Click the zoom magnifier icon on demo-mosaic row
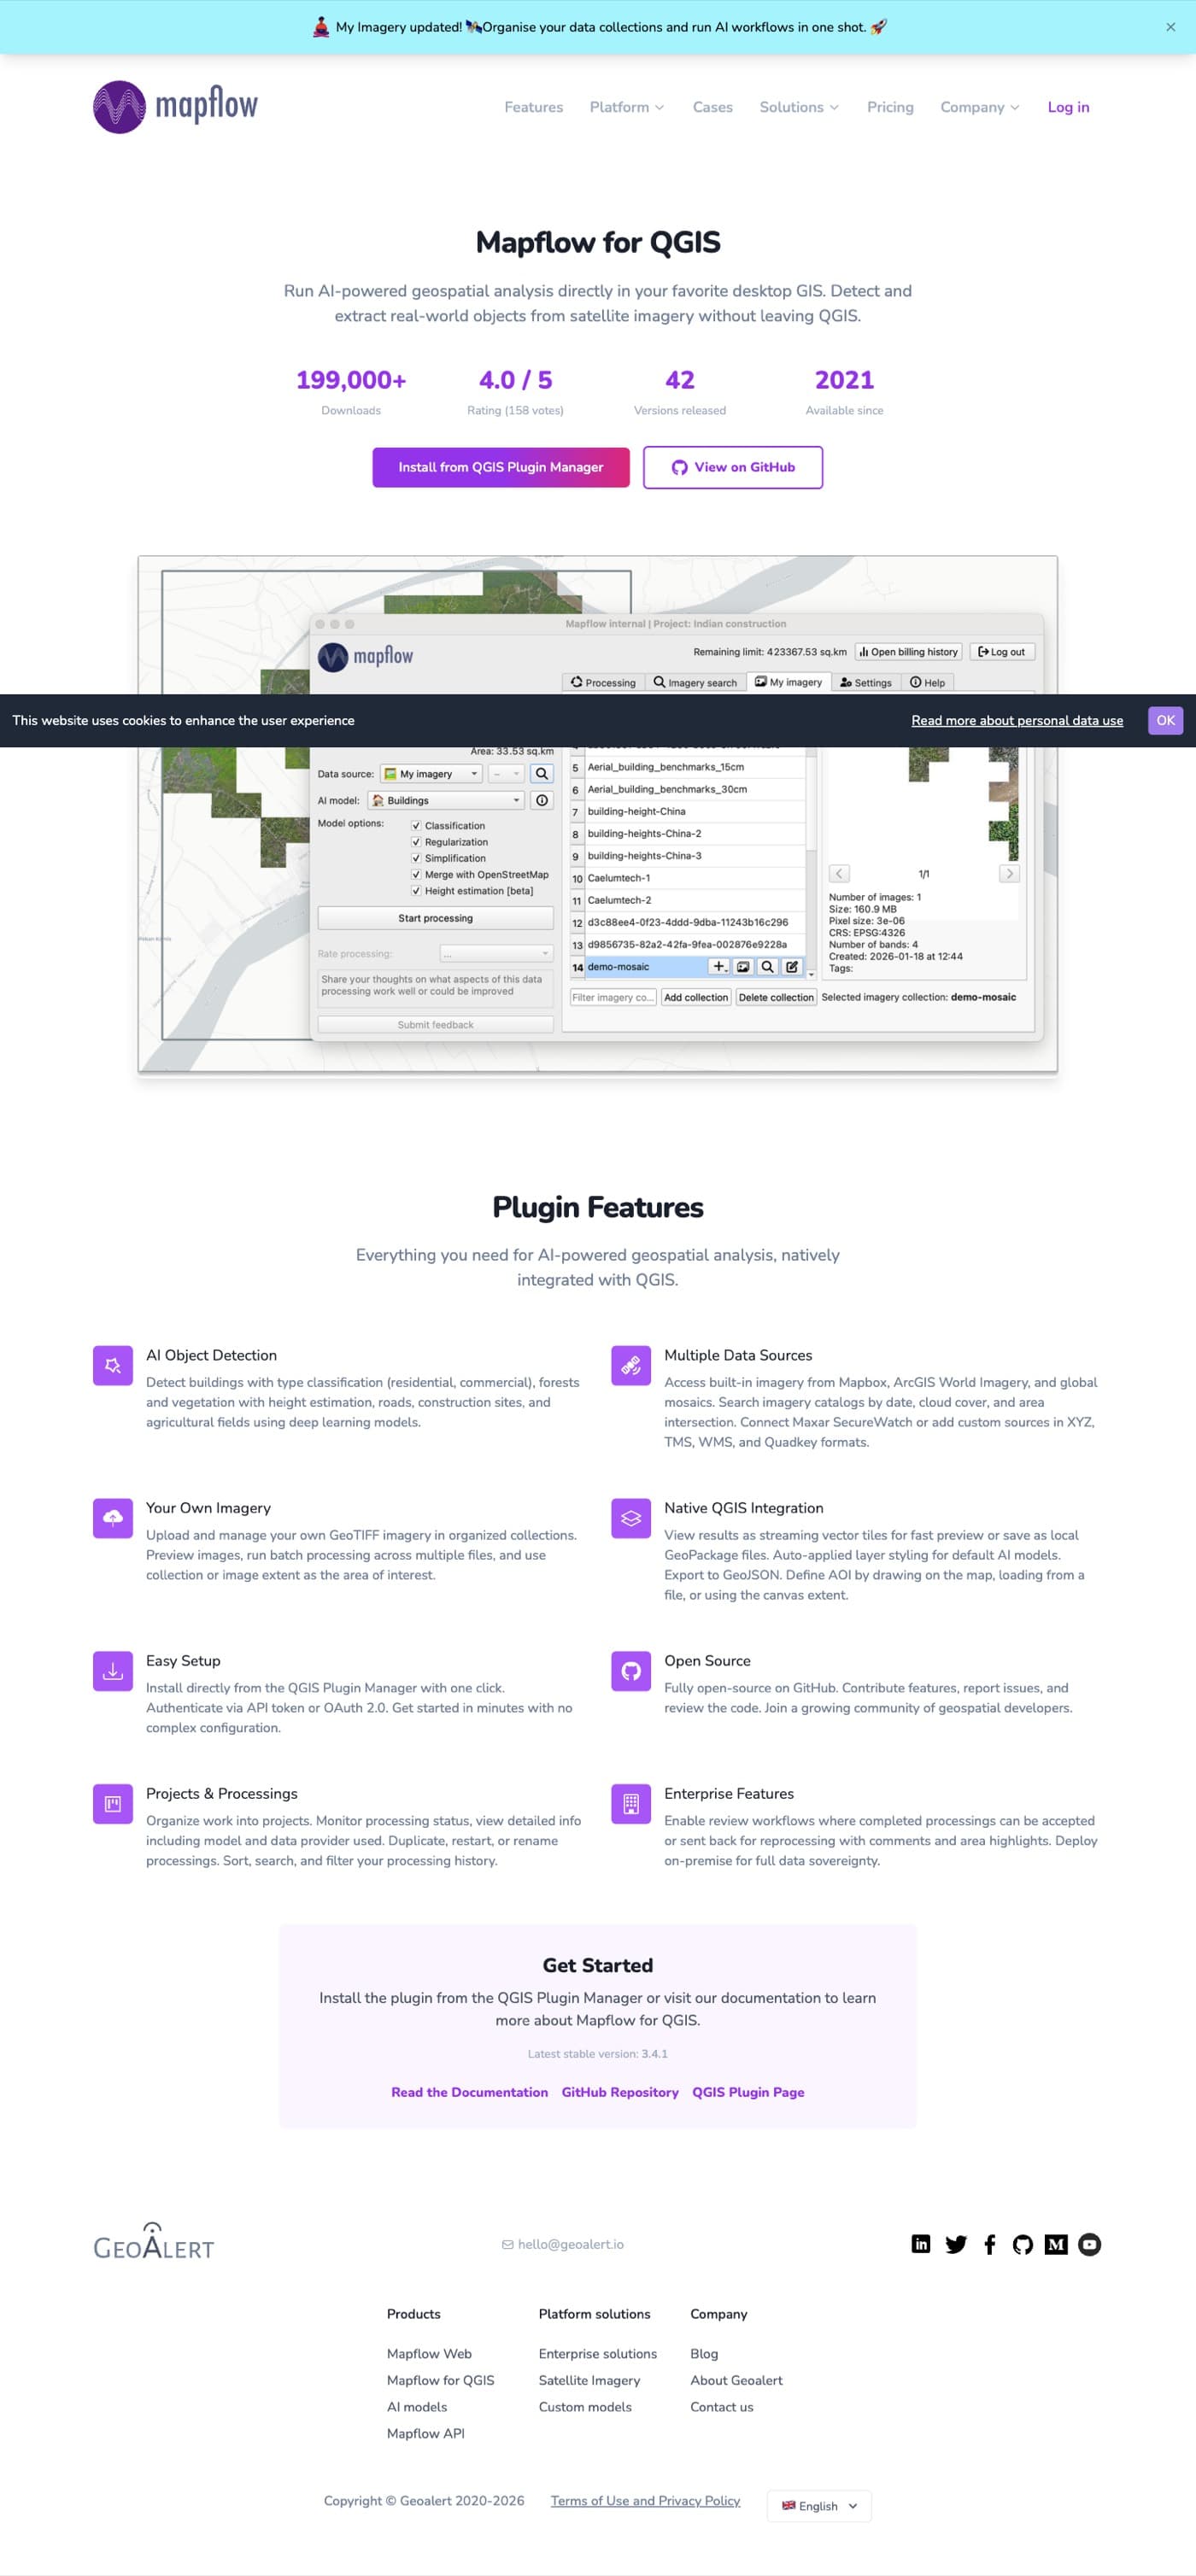This screenshot has height=2576, width=1196. (767, 967)
